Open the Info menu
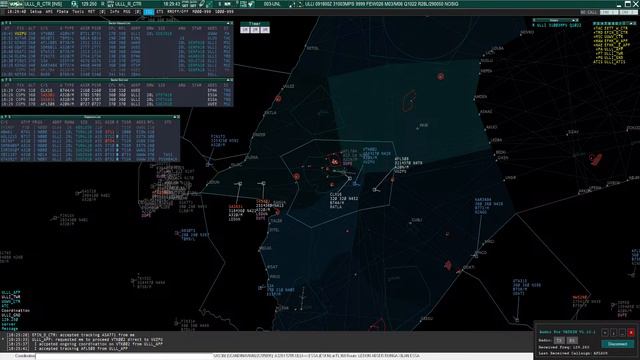 pyautogui.click(x=115, y=12)
